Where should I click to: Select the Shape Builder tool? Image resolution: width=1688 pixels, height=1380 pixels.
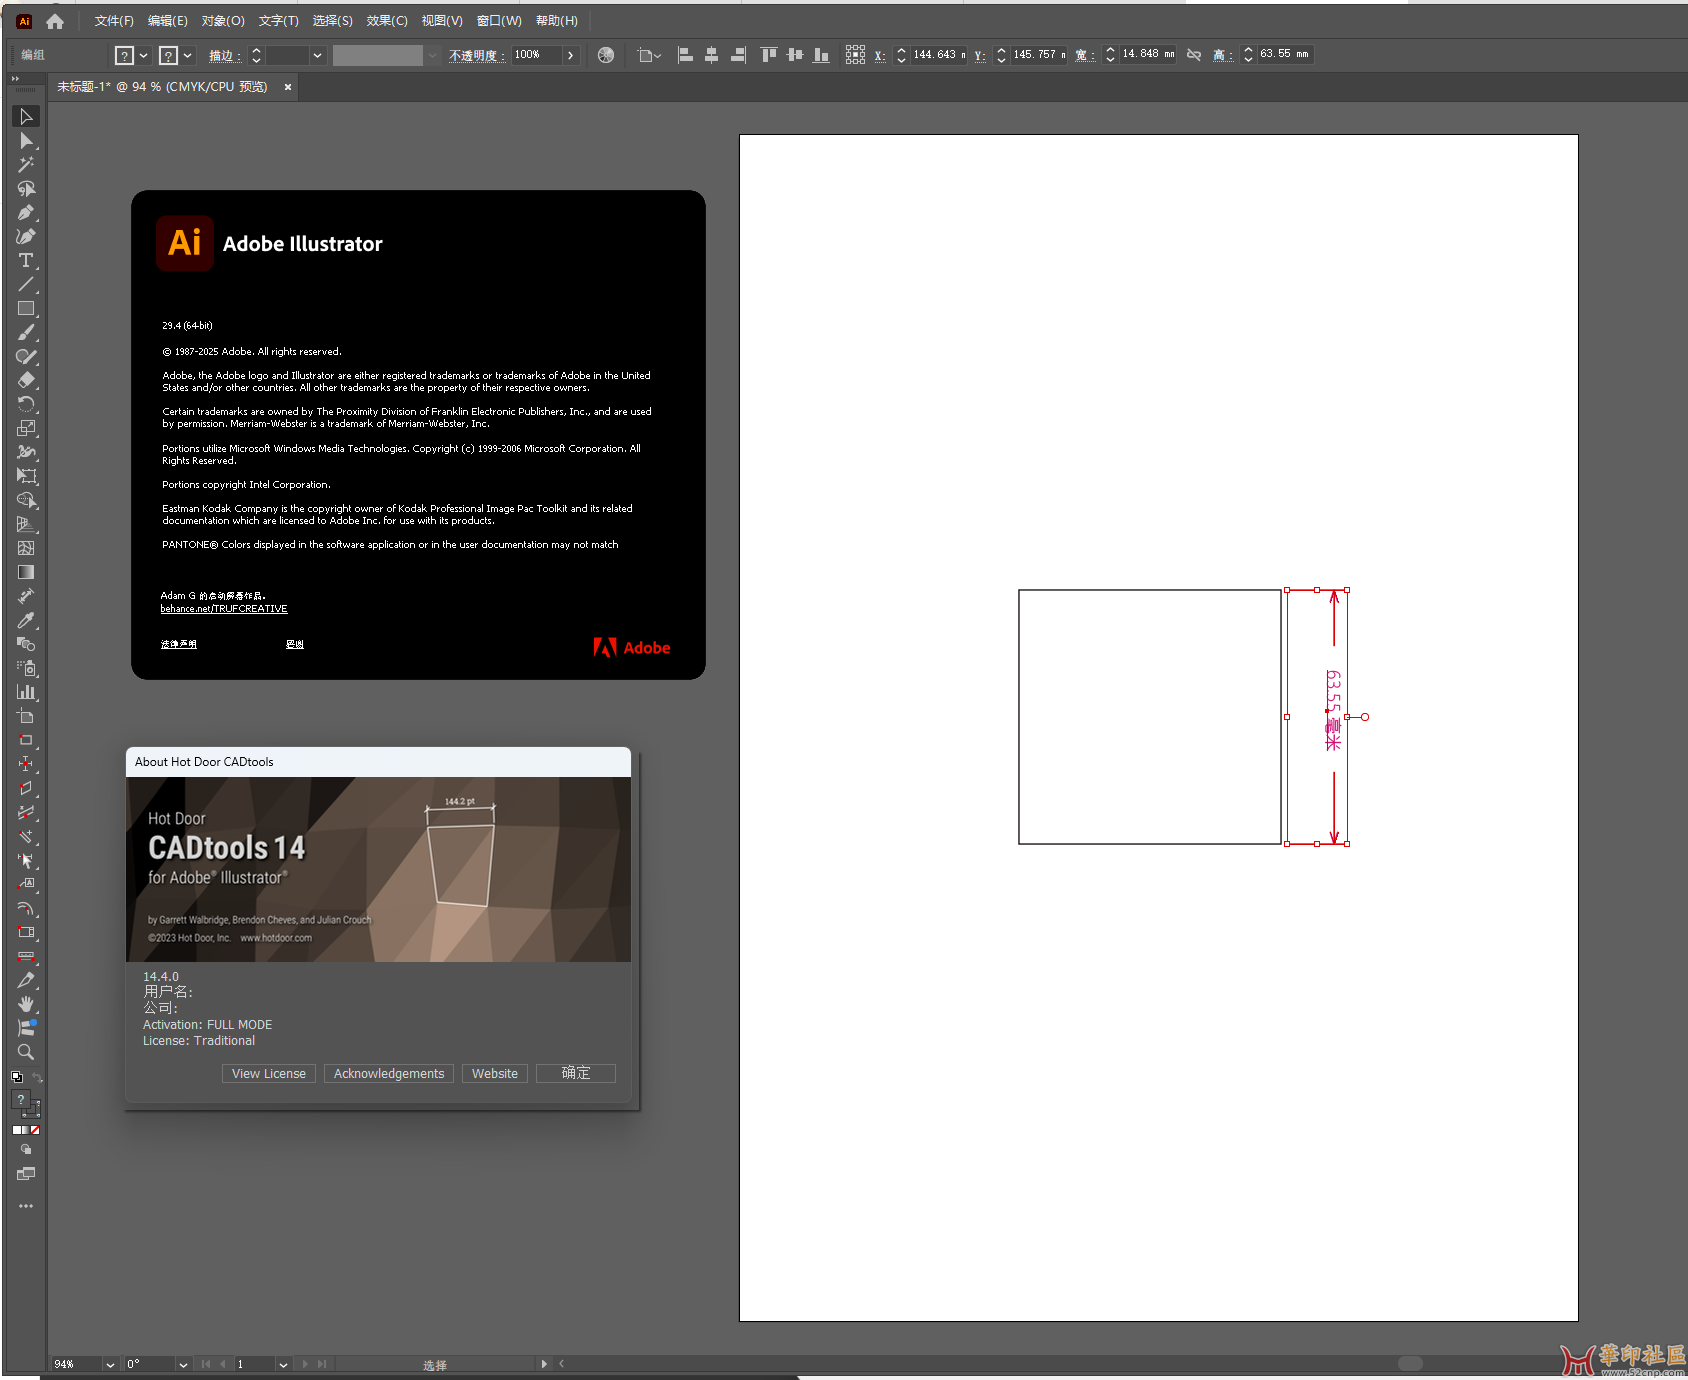point(26,501)
